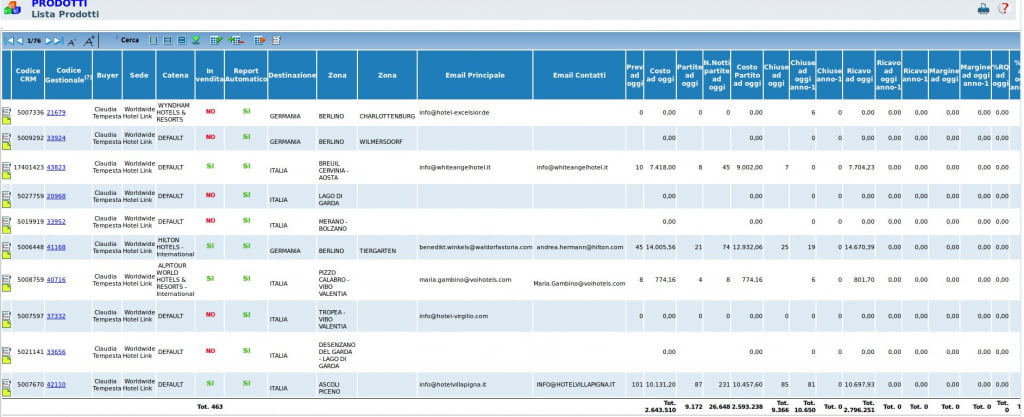Open product link 21679
Screen dimensions: 1024x417
(x=56, y=112)
